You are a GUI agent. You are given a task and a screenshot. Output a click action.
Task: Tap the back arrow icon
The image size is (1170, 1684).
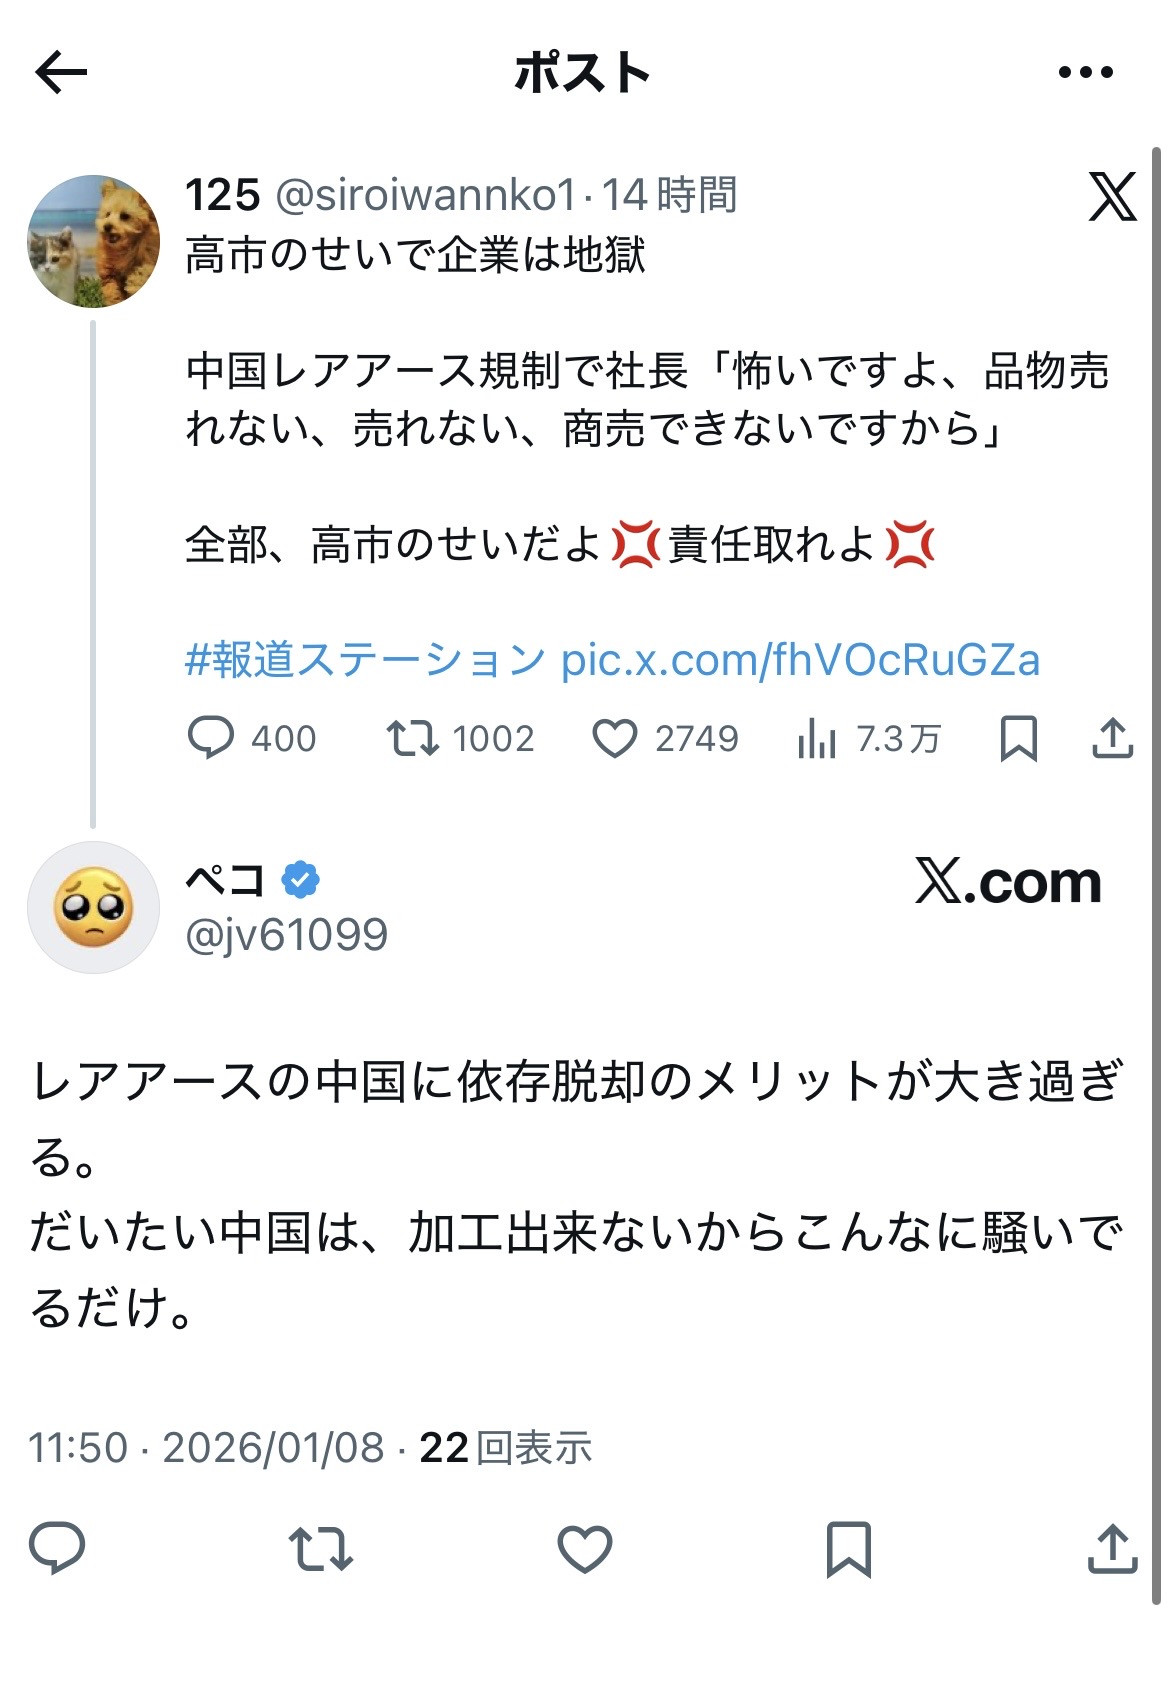point(61,72)
